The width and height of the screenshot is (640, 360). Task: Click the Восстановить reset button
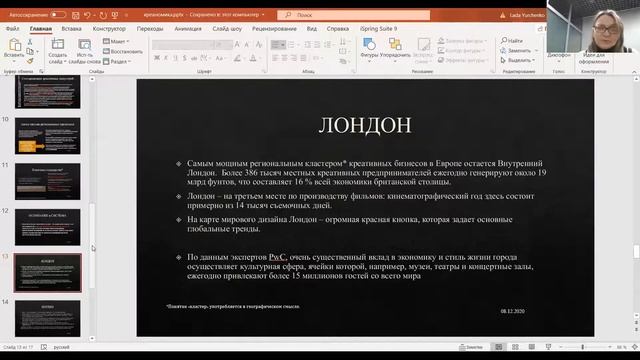click(x=122, y=51)
